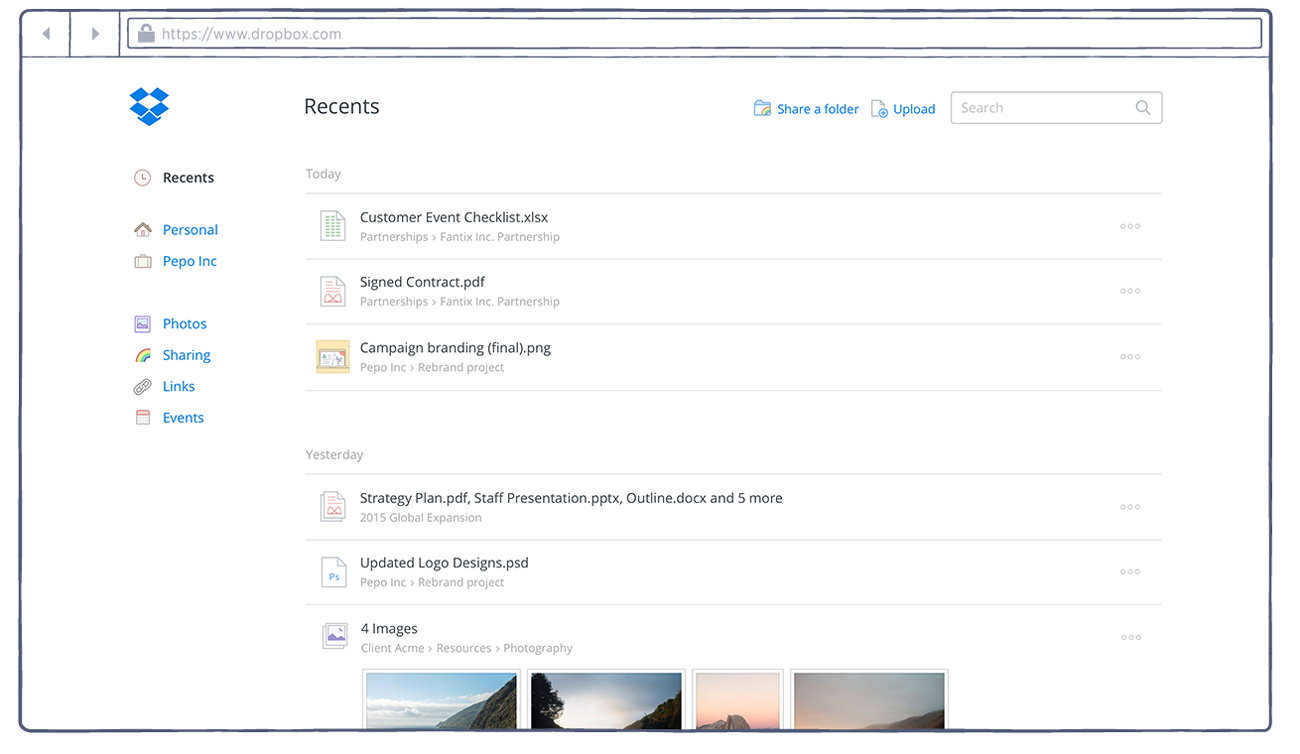Click the search magnifier icon
This screenshot has height=754, width=1300.
click(x=1143, y=108)
